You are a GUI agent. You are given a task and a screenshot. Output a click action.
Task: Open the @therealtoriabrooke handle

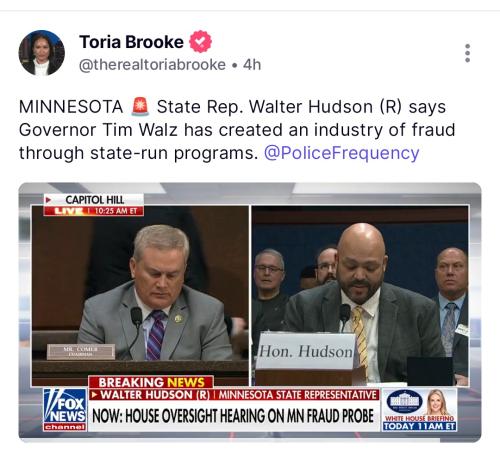click(x=152, y=65)
